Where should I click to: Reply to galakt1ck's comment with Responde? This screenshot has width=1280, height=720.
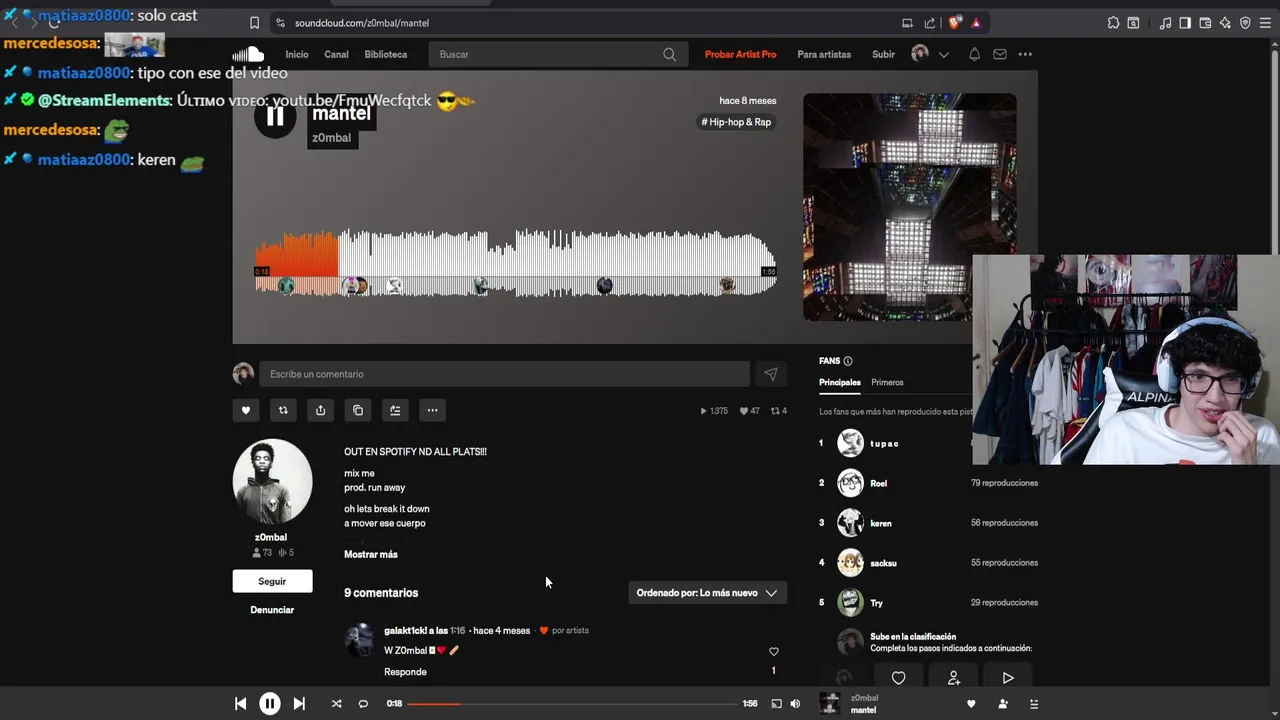coord(405,672)
